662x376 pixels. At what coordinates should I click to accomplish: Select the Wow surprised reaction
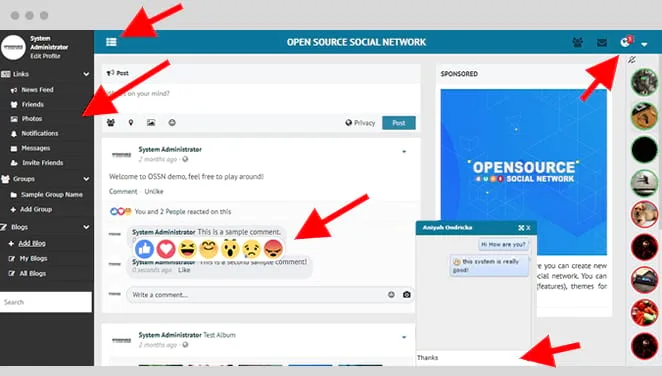pos(230,249)
